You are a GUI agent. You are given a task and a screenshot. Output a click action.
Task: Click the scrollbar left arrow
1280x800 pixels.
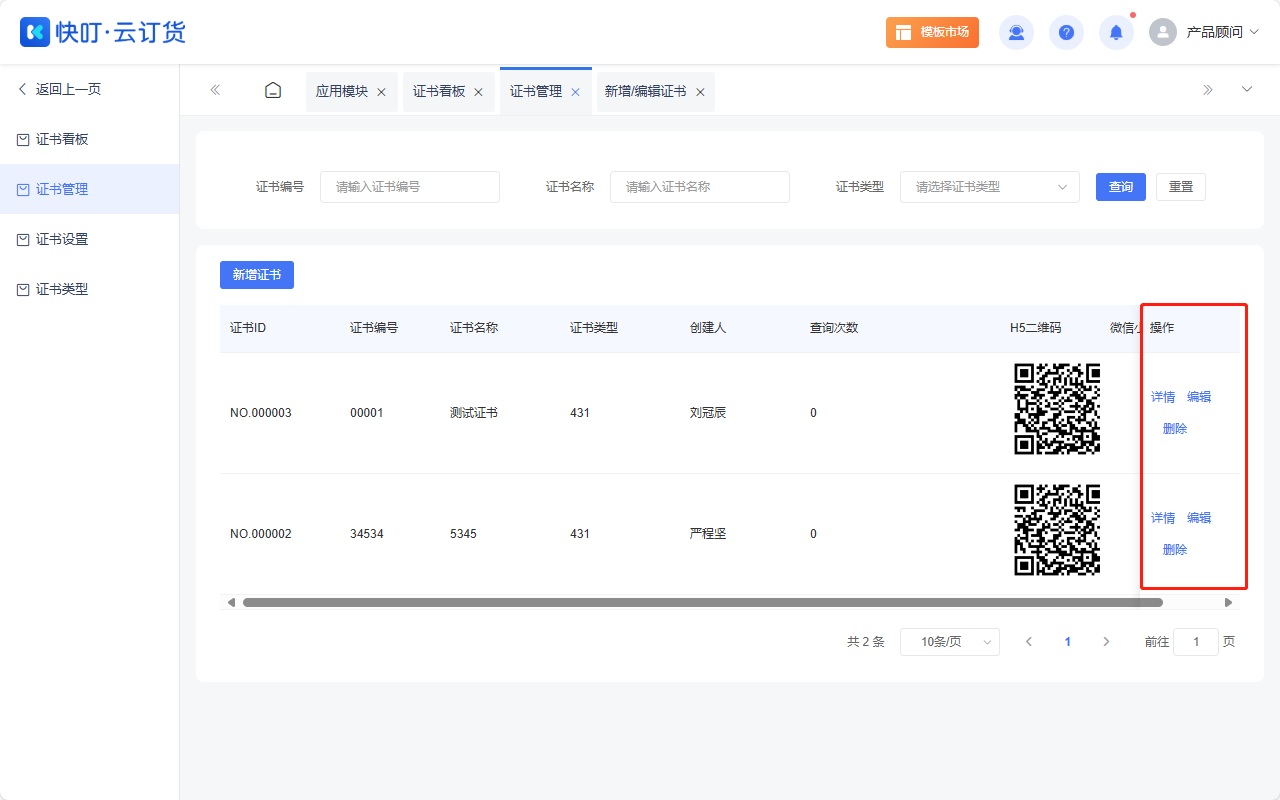[x=231, y=603]
